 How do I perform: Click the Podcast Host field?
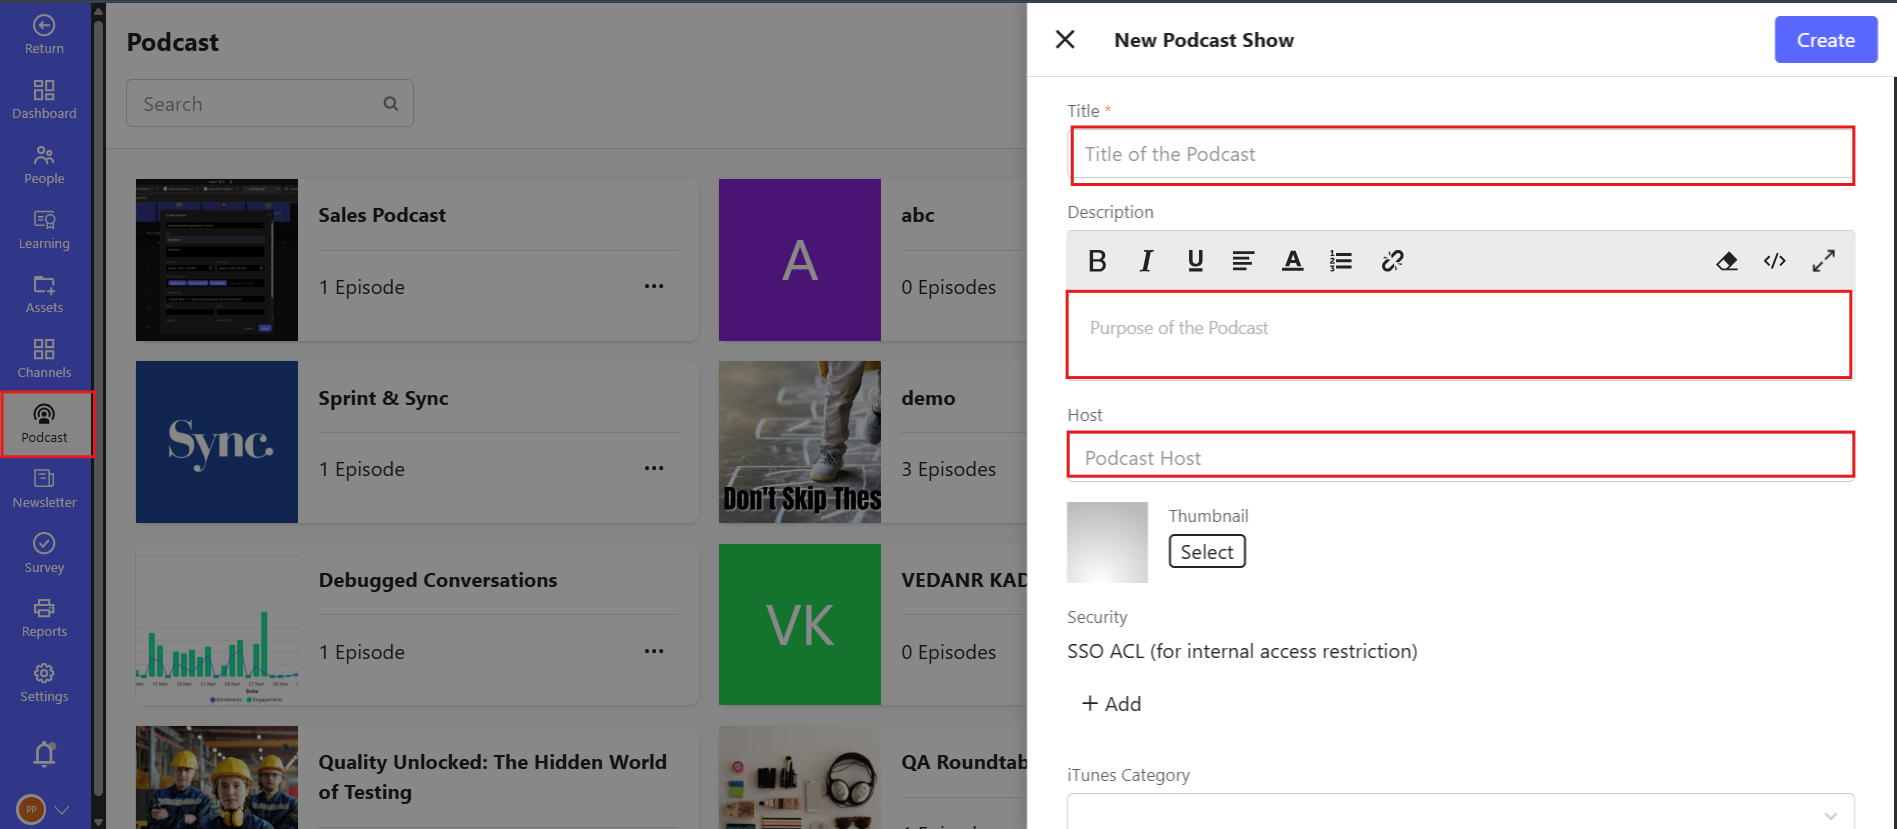1461,457
